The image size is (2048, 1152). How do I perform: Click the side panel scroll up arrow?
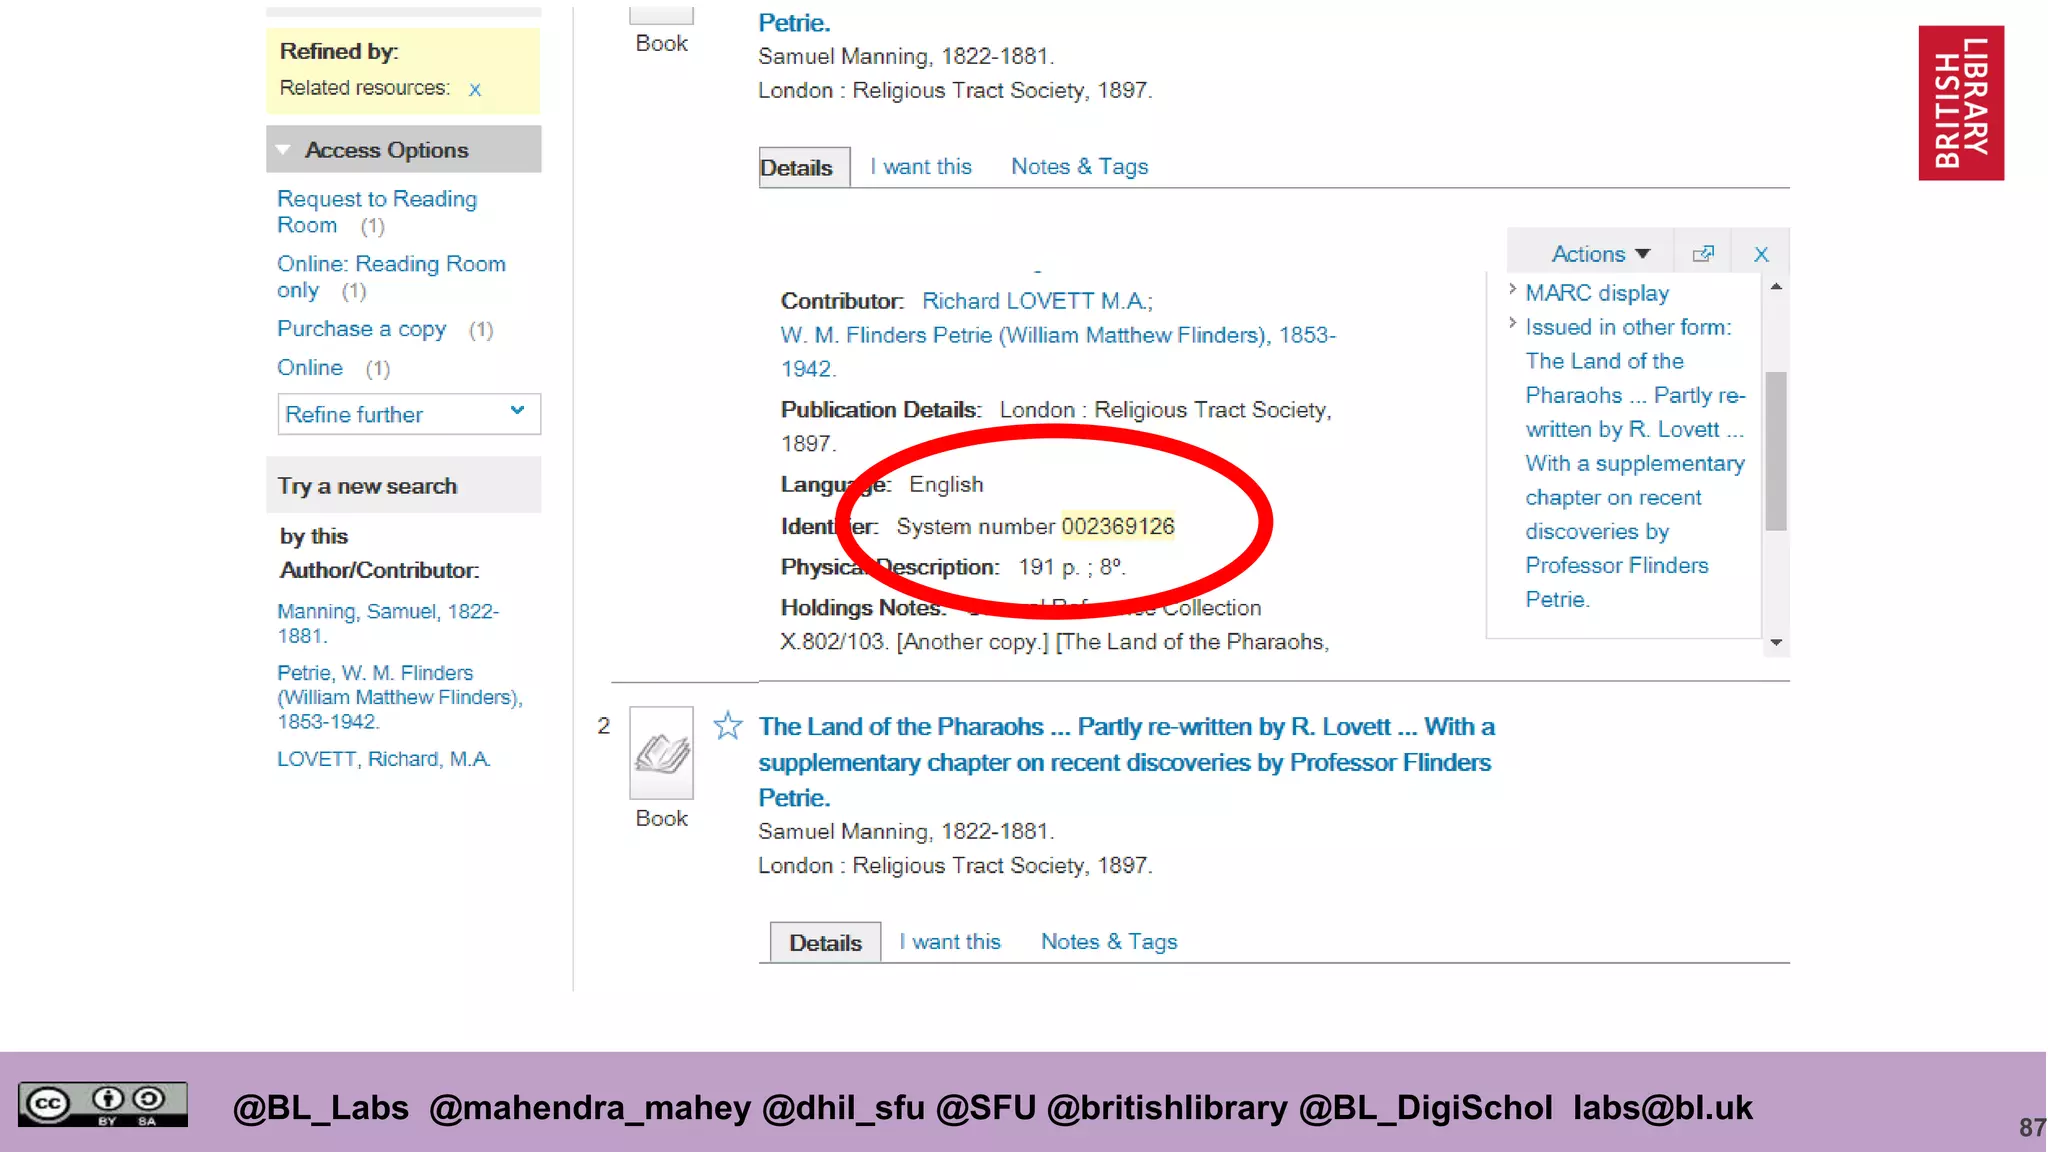1776,287
